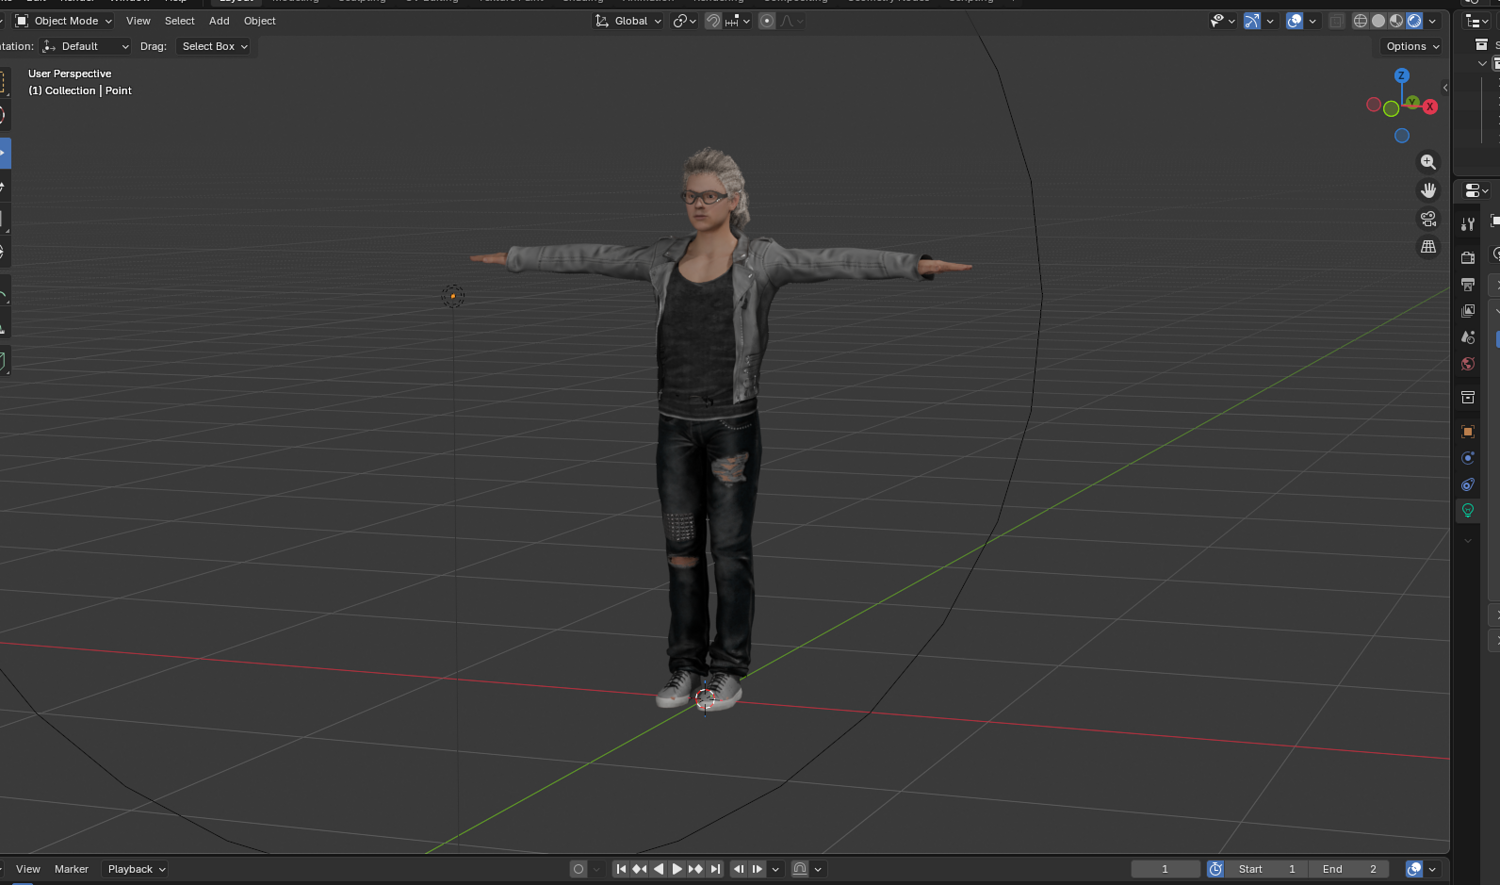Image resolution: width=1500 pixels, height=885 pixels.
Task: Open the Scene properties tab
Action: tap(1468, 338)
